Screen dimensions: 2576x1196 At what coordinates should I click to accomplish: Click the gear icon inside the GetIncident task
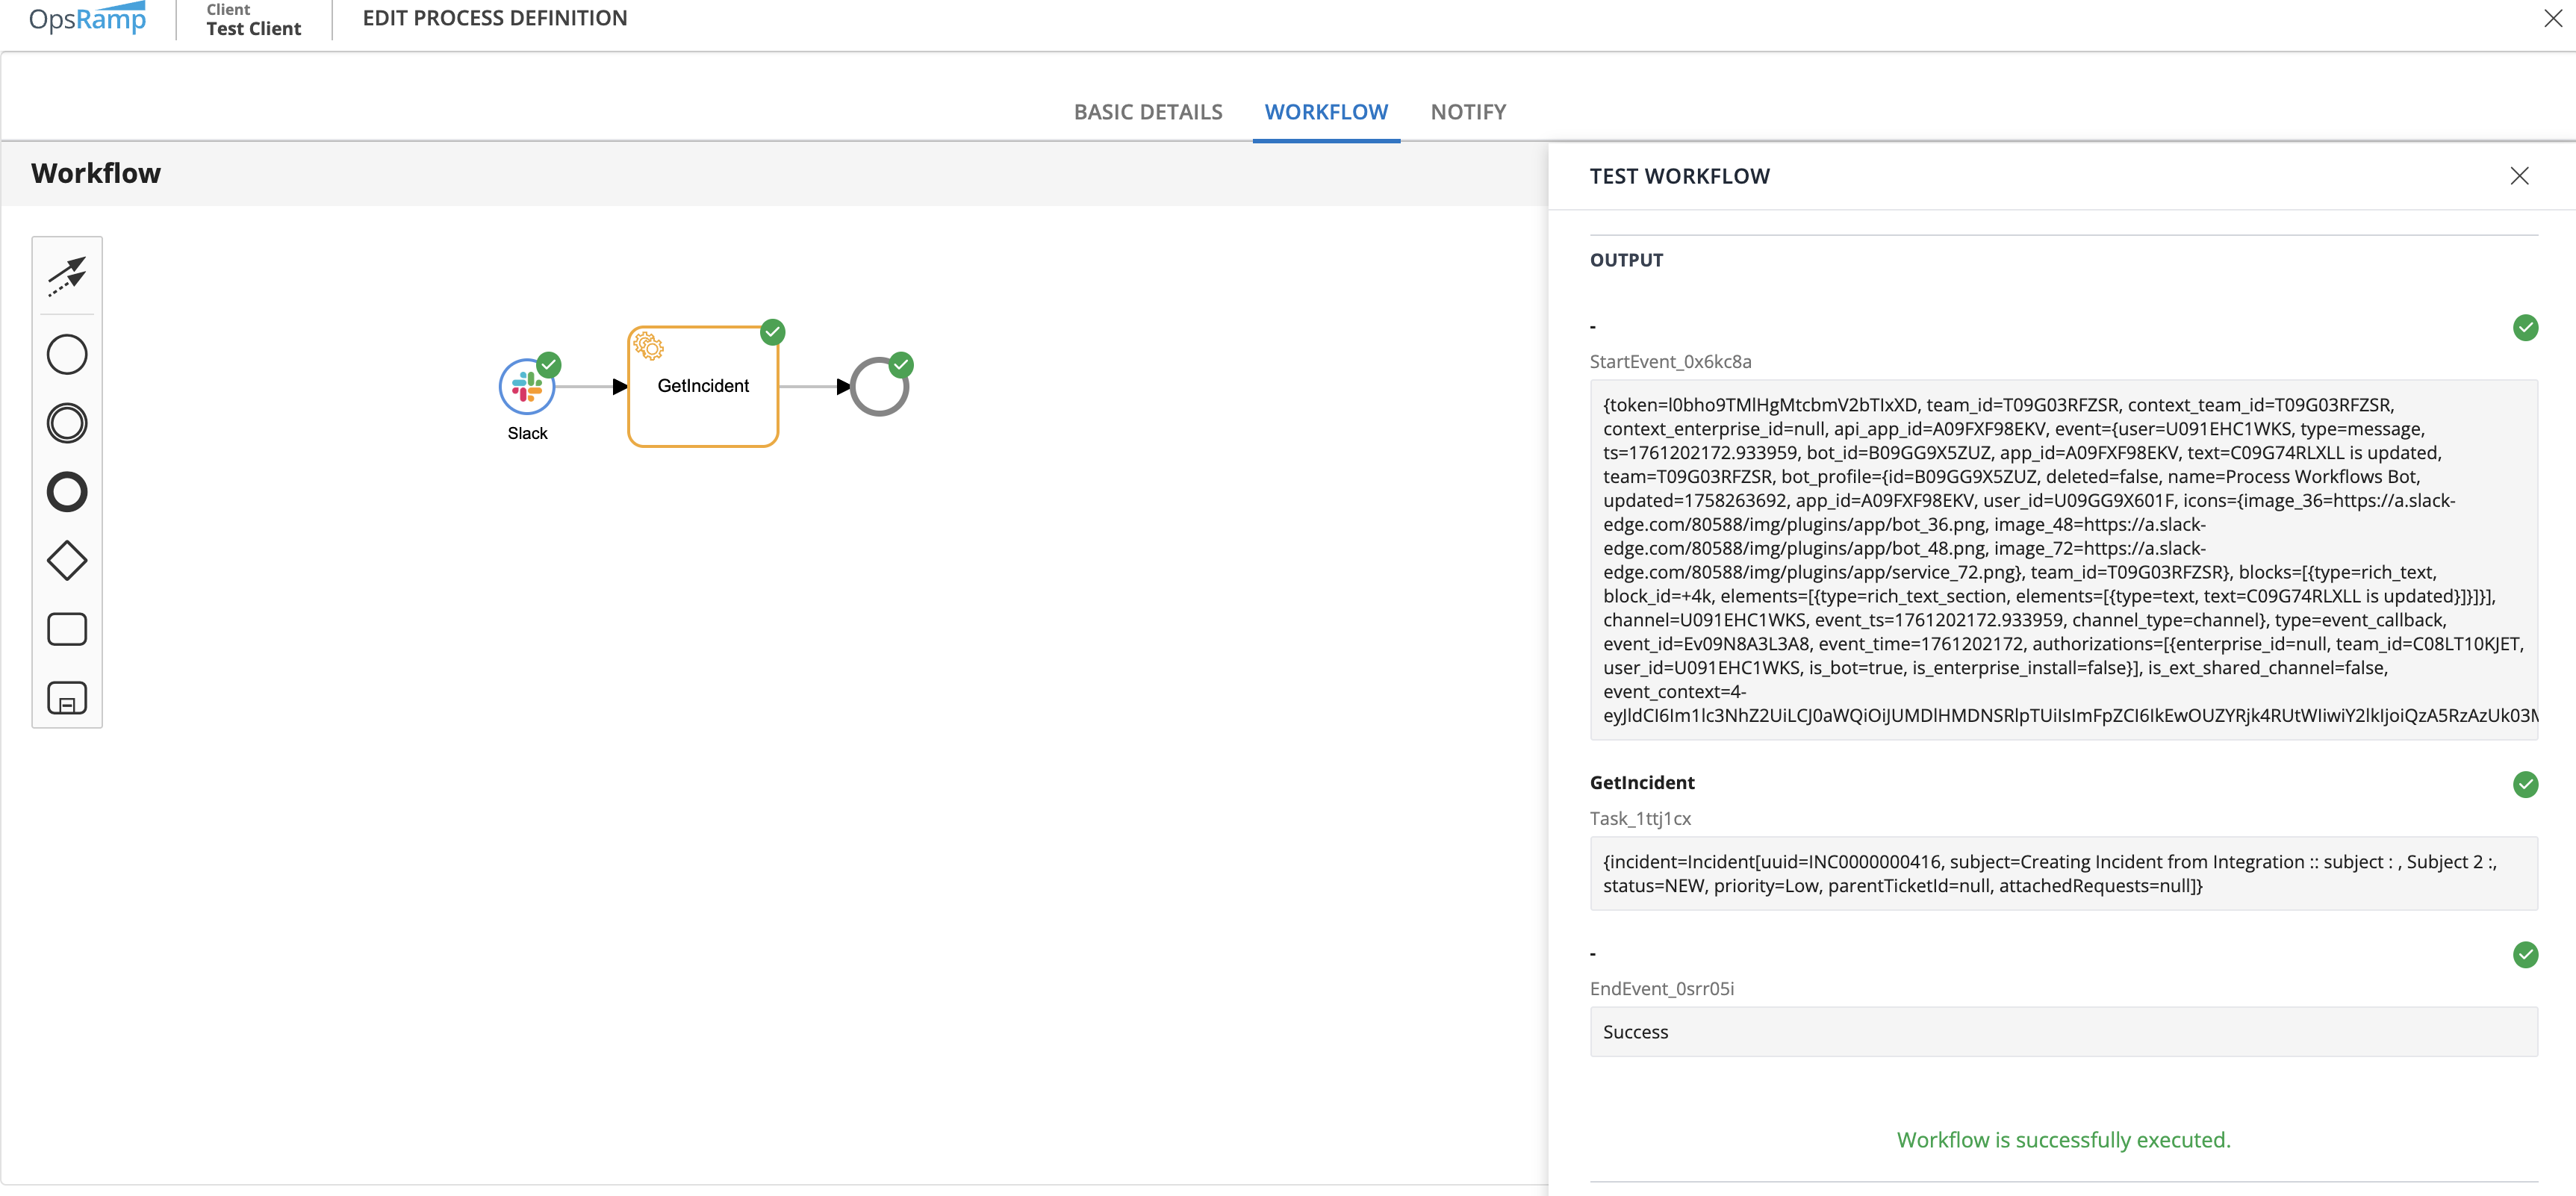click(x=648, y=346)
